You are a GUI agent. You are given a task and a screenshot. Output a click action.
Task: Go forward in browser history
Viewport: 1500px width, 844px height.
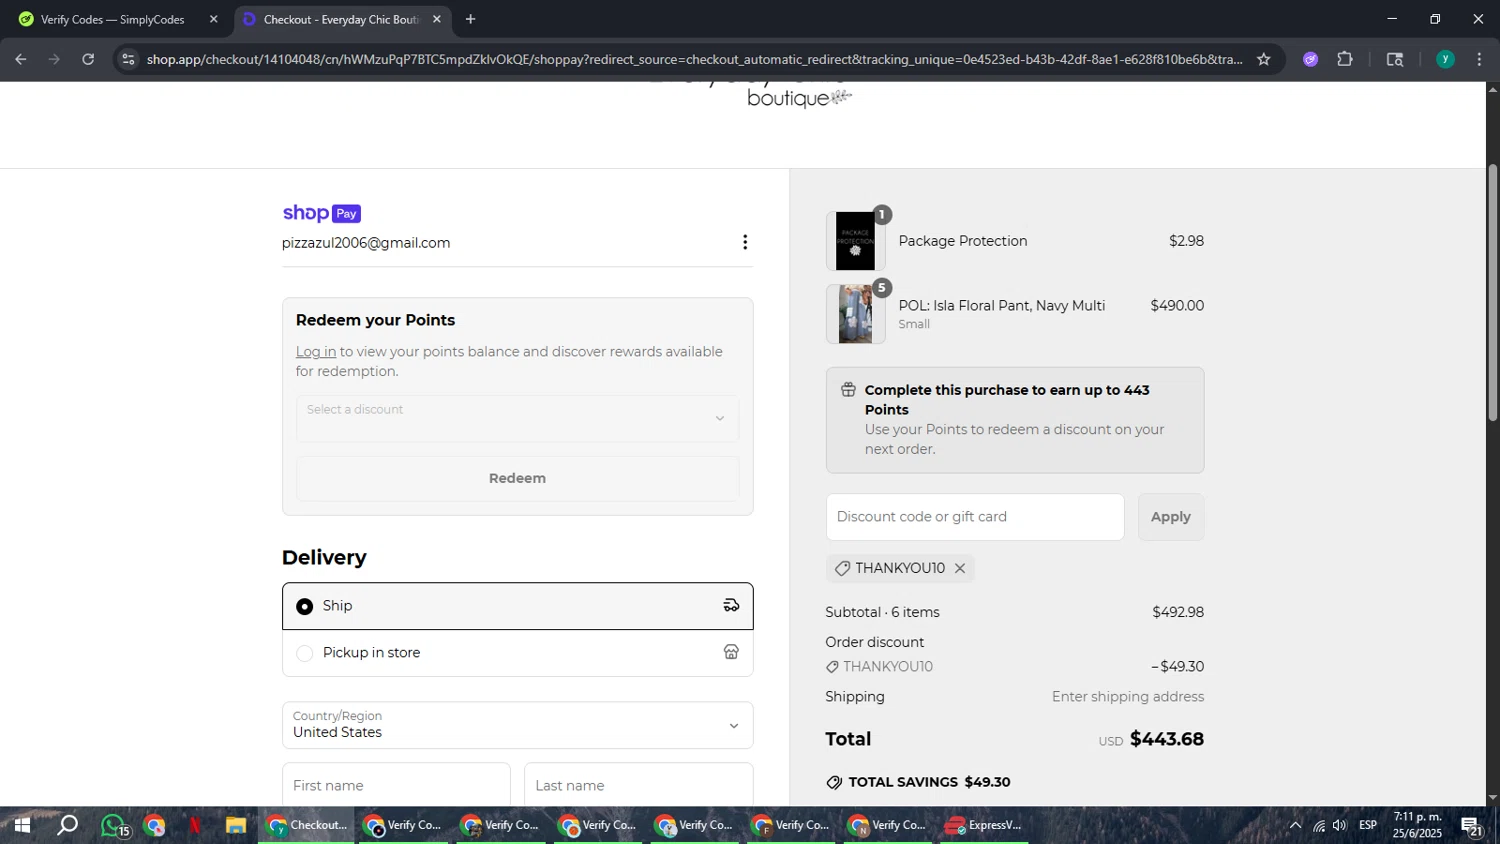[x=54, y=59]
